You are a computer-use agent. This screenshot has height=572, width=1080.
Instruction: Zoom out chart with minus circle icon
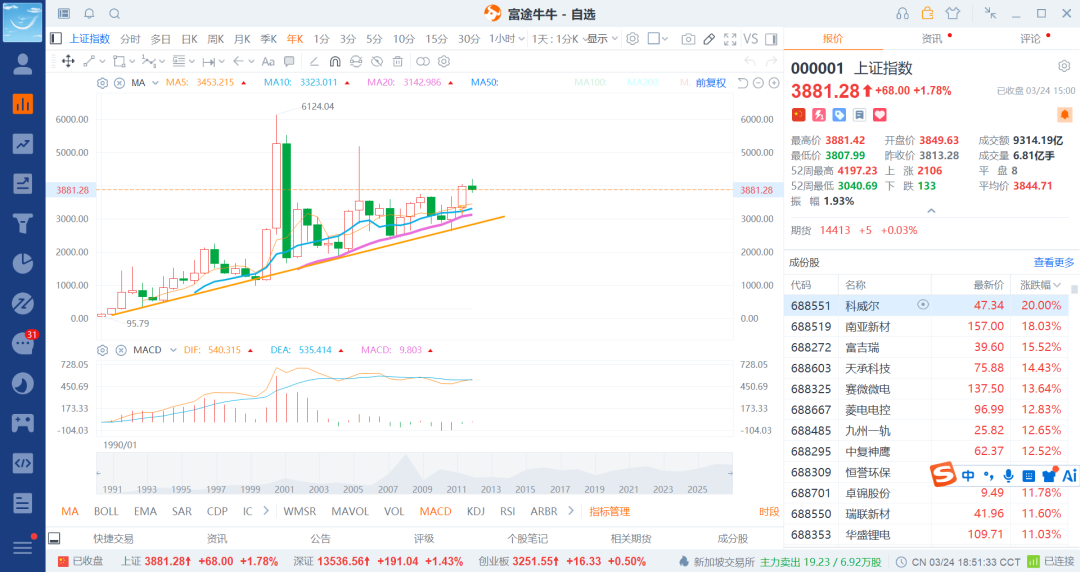tap(758, 83)
